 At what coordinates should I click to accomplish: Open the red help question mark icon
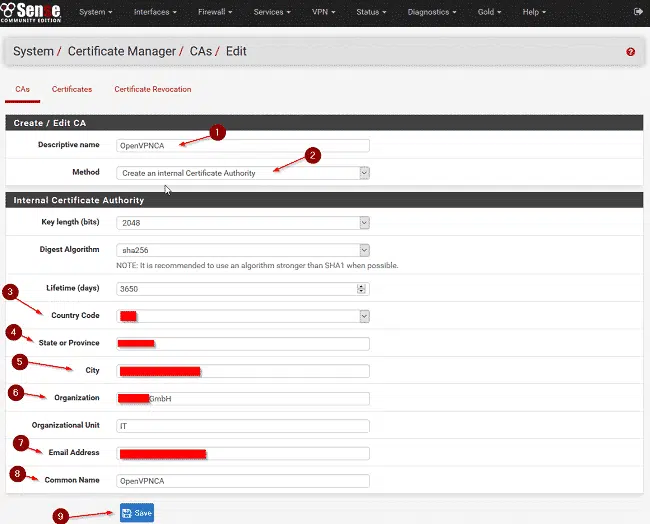pos(631,52)
